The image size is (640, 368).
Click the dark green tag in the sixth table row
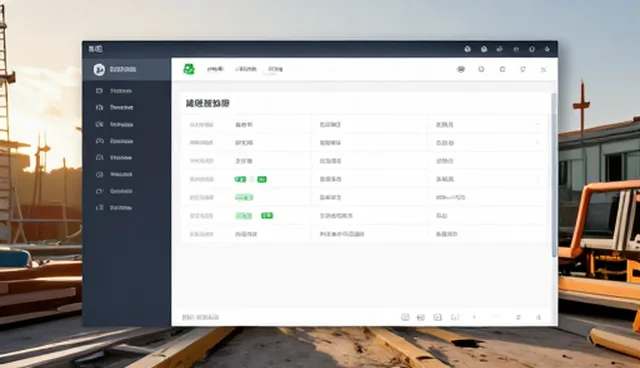click(267, 215)
